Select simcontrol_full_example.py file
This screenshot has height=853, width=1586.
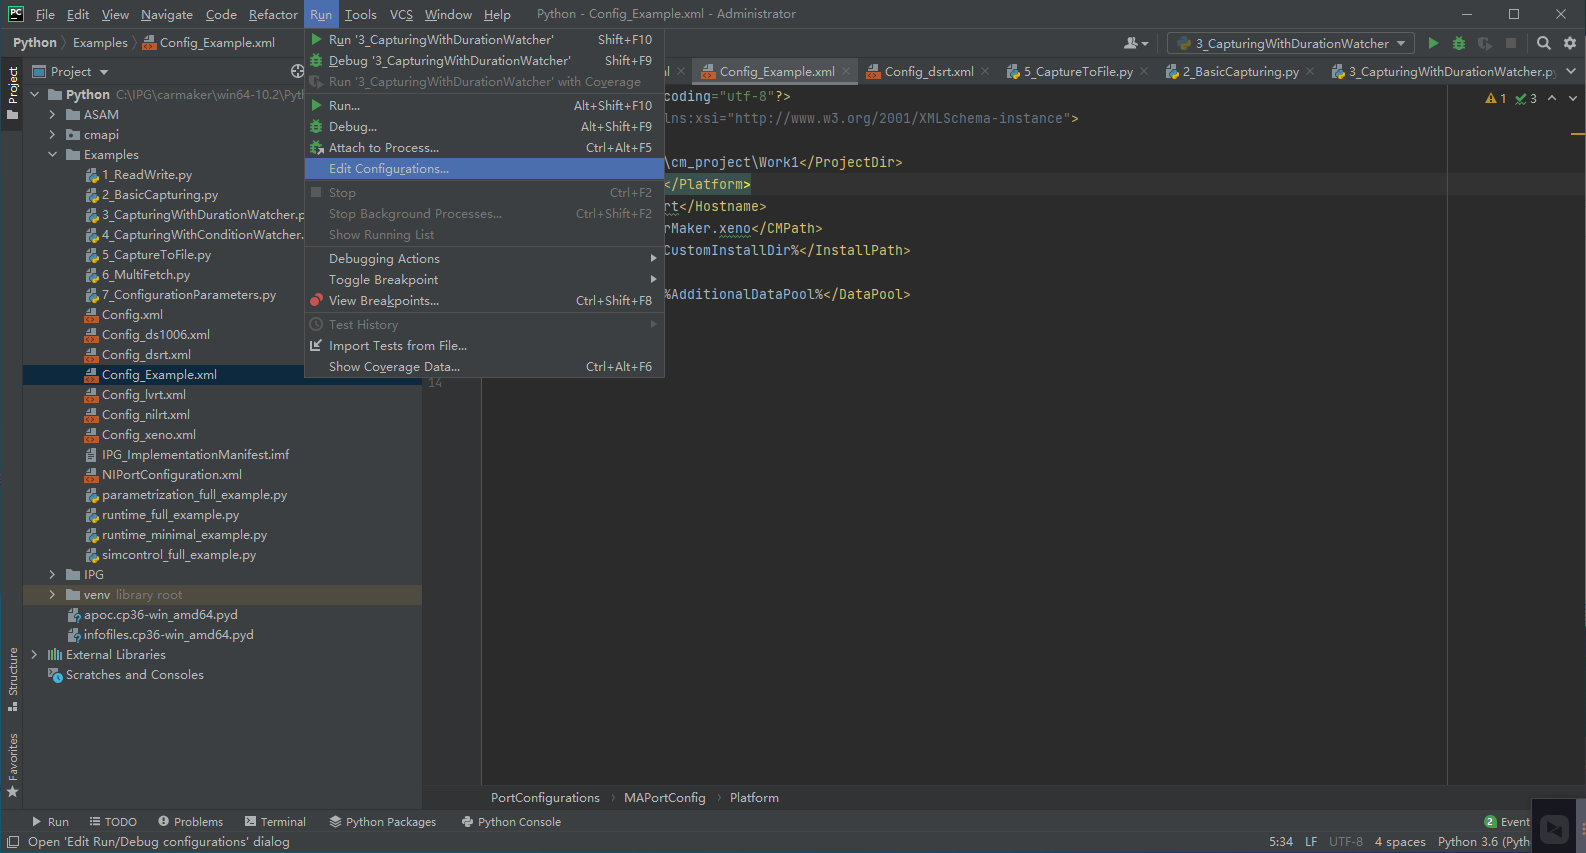click(179, 555)
